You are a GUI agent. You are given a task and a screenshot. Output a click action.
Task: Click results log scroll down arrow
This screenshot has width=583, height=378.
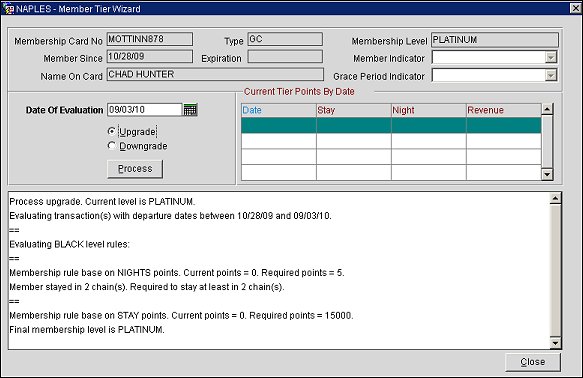tap(555, 343)
